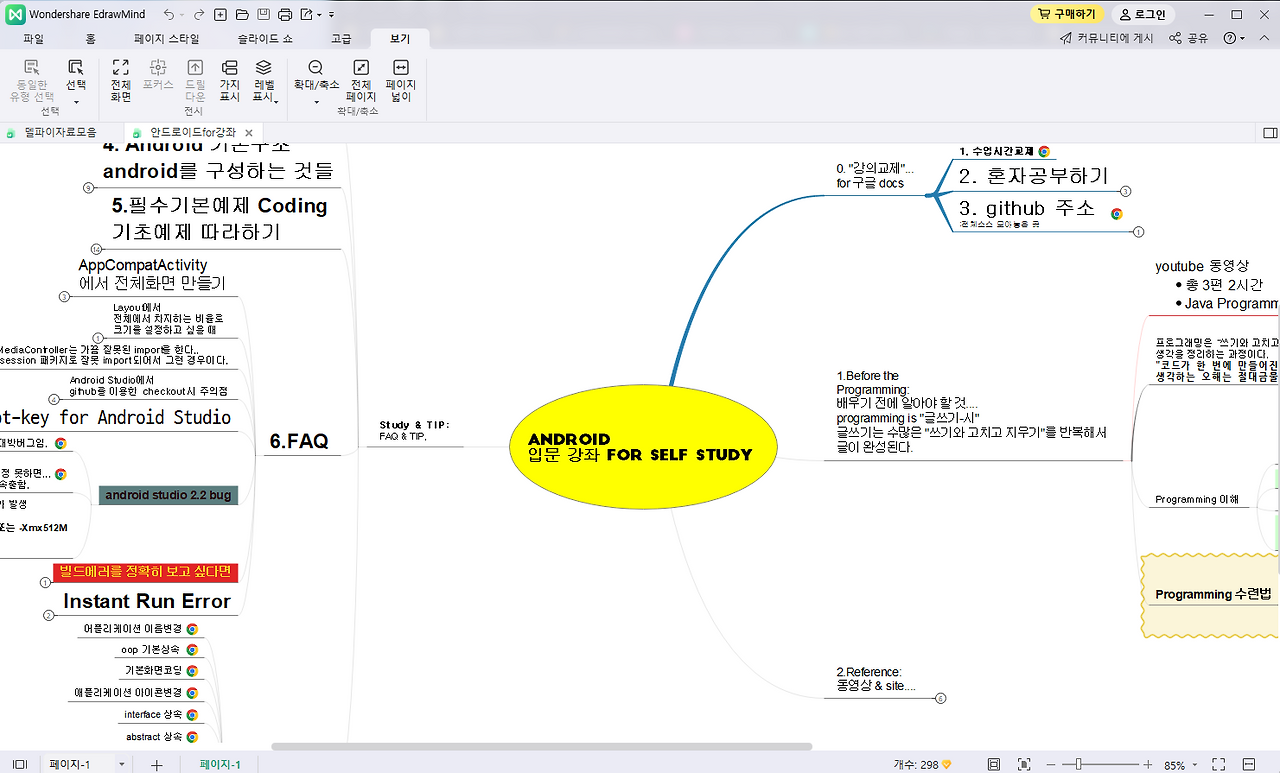This screenshot has height=773, width=1280.
Task: Expand the 2.Reference branch count bubble
Action: coord(940,698)
